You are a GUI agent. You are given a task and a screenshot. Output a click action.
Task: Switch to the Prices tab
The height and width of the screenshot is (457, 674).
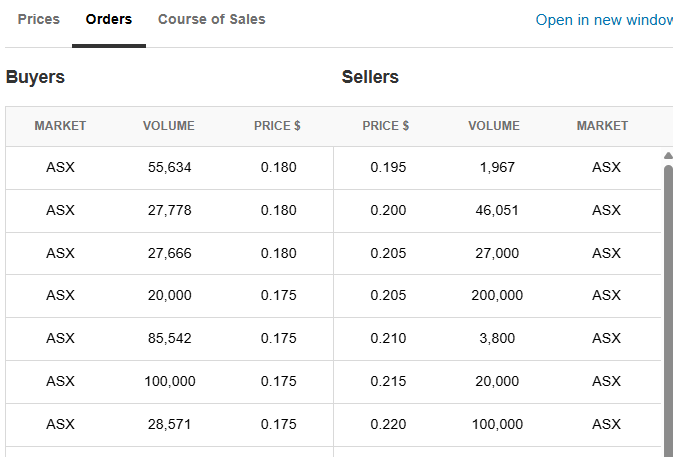tap(39, 19)
